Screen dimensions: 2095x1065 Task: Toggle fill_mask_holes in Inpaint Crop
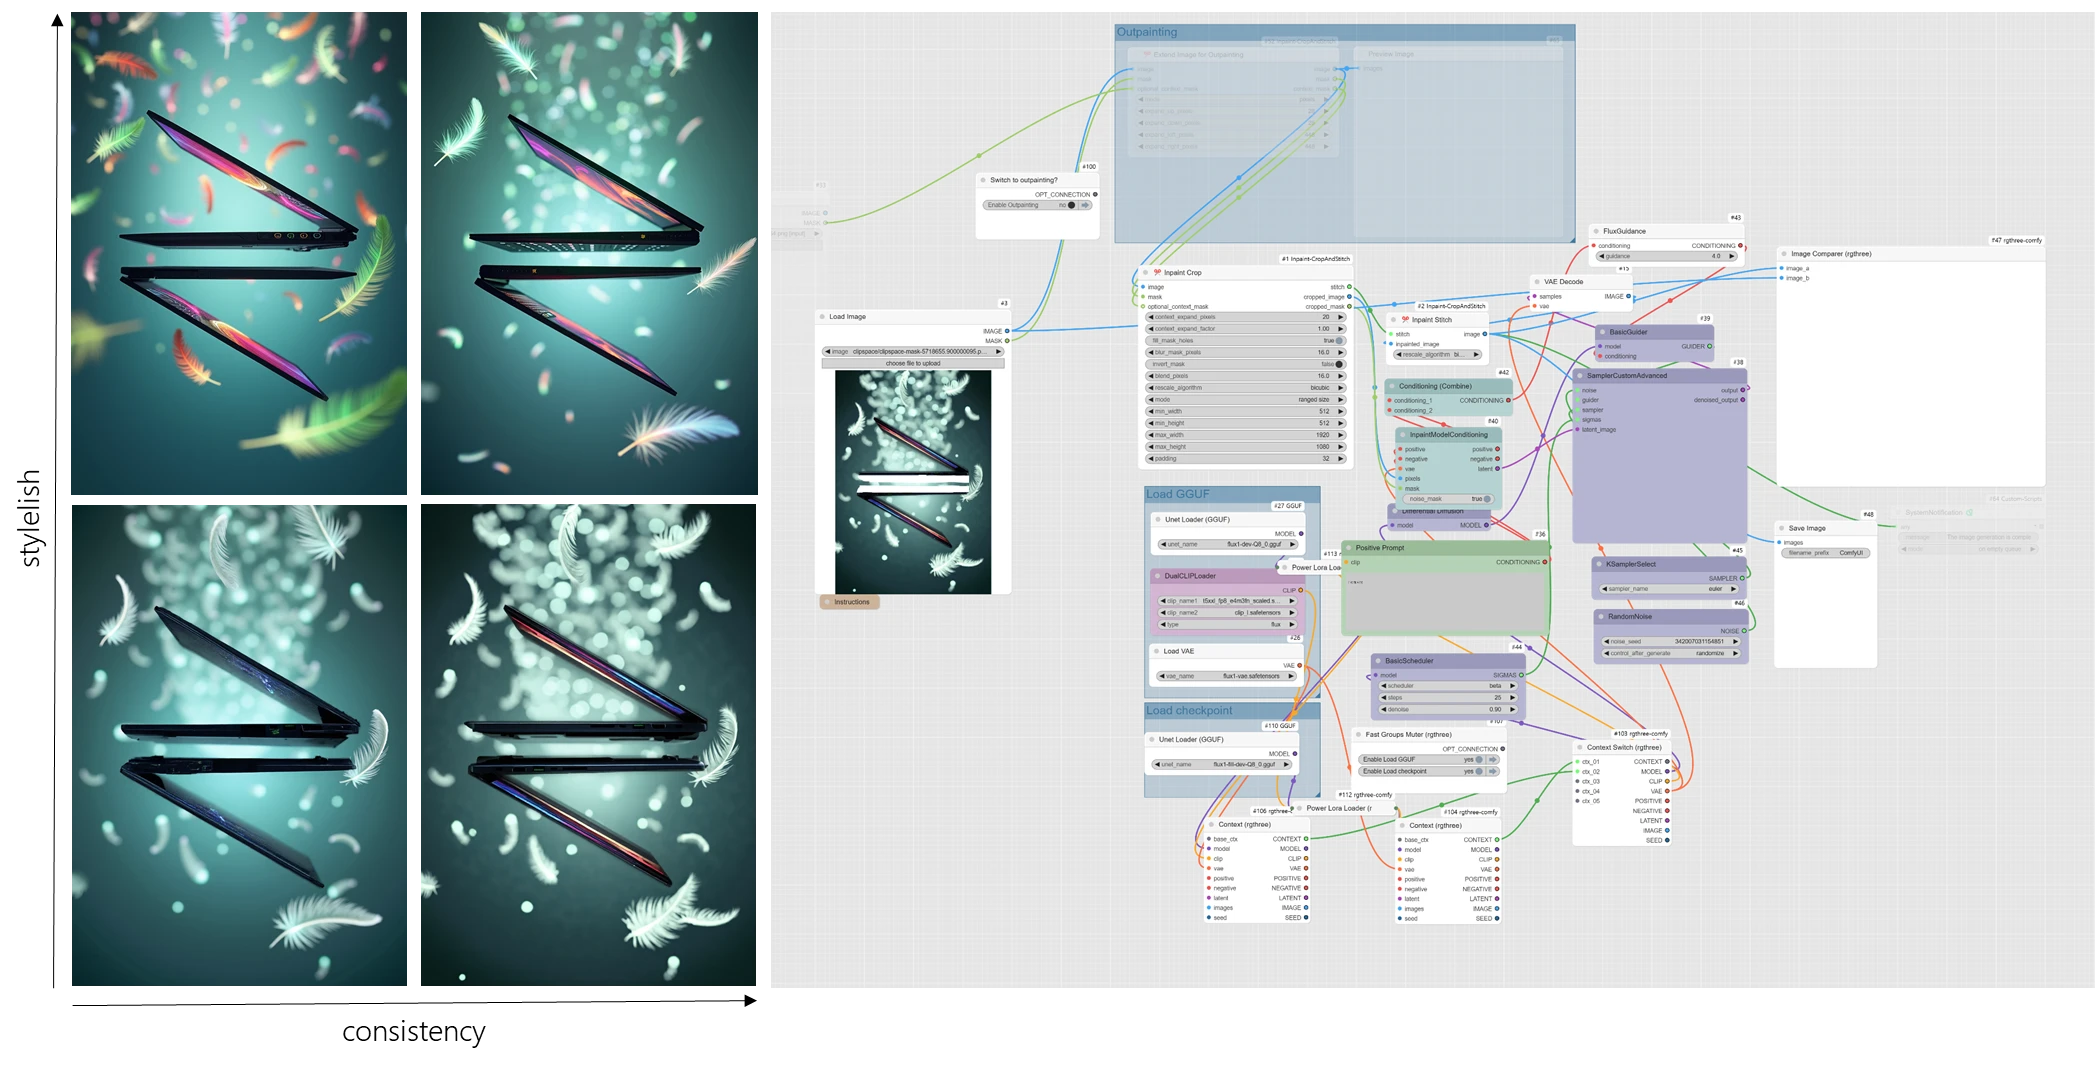click(1339, 341)
